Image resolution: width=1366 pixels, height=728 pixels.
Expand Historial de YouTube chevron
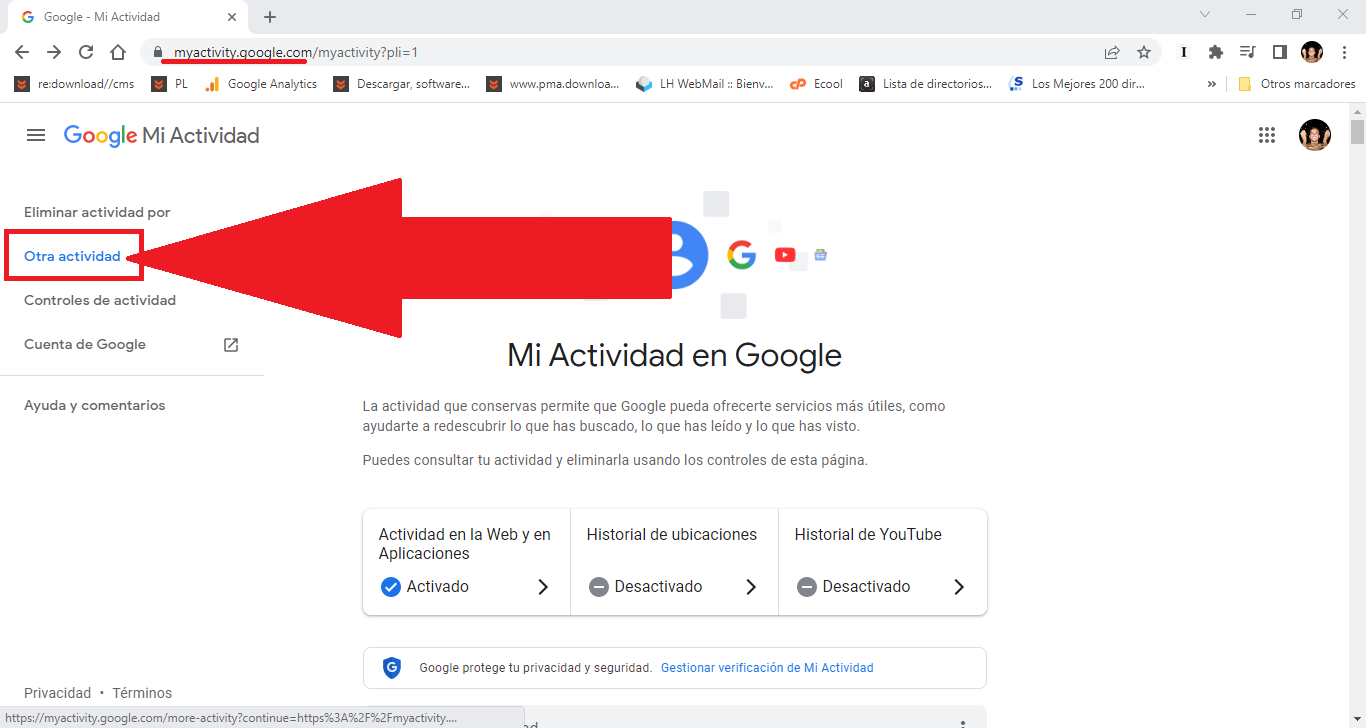pyautogui.click(x=959, y=587)
